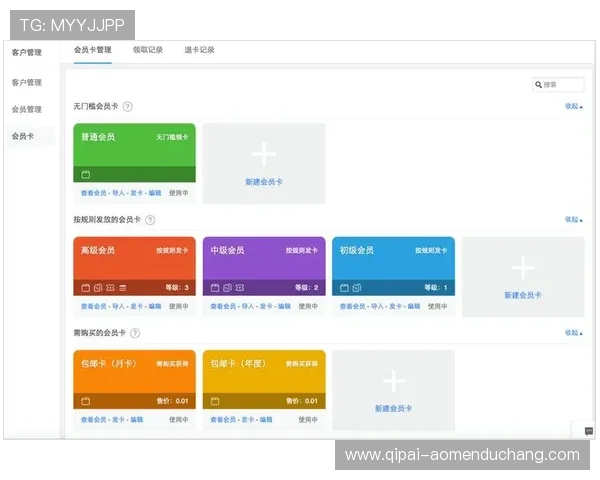Select the blue 初级会员 card

[393, 266]
